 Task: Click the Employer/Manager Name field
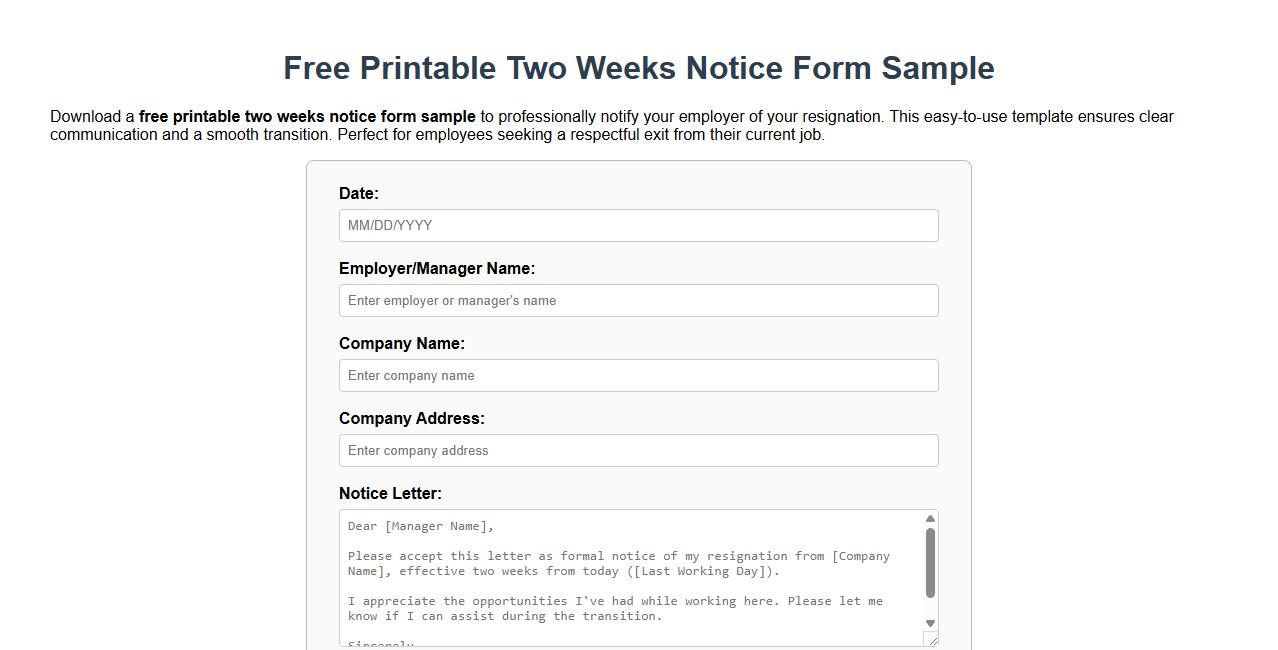point(638,300)
